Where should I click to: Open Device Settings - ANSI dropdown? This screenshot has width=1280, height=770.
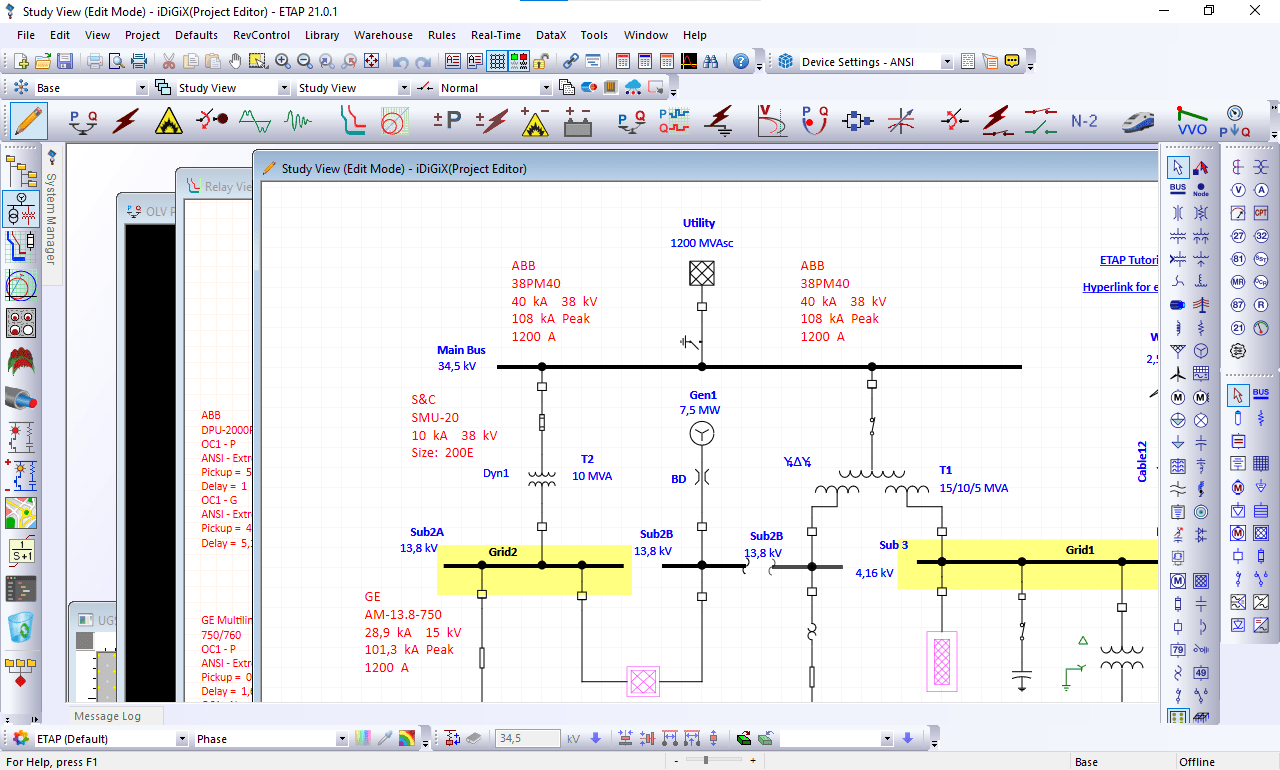click(946, 62)
